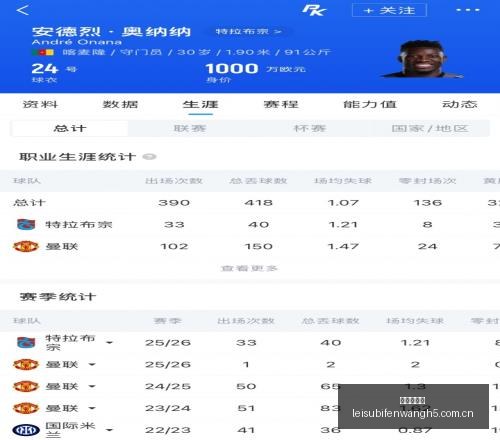This screenshot has height=440, width=500.
Task: Tap the Cameroon flag icon
Action: pyautogui.click(x=43, y=52)
